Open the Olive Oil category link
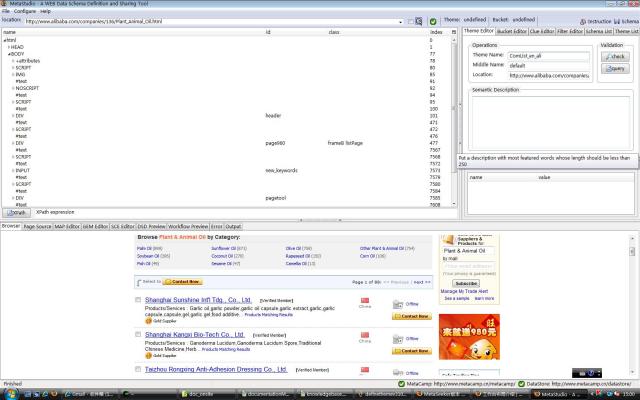Screen dimensions: 640x400 coord(294,248)
